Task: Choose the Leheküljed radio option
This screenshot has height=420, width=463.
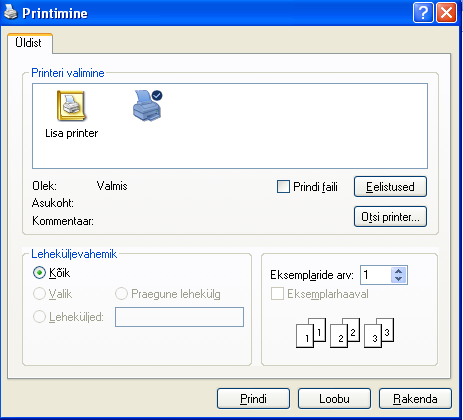Action: tap(39, 317)
